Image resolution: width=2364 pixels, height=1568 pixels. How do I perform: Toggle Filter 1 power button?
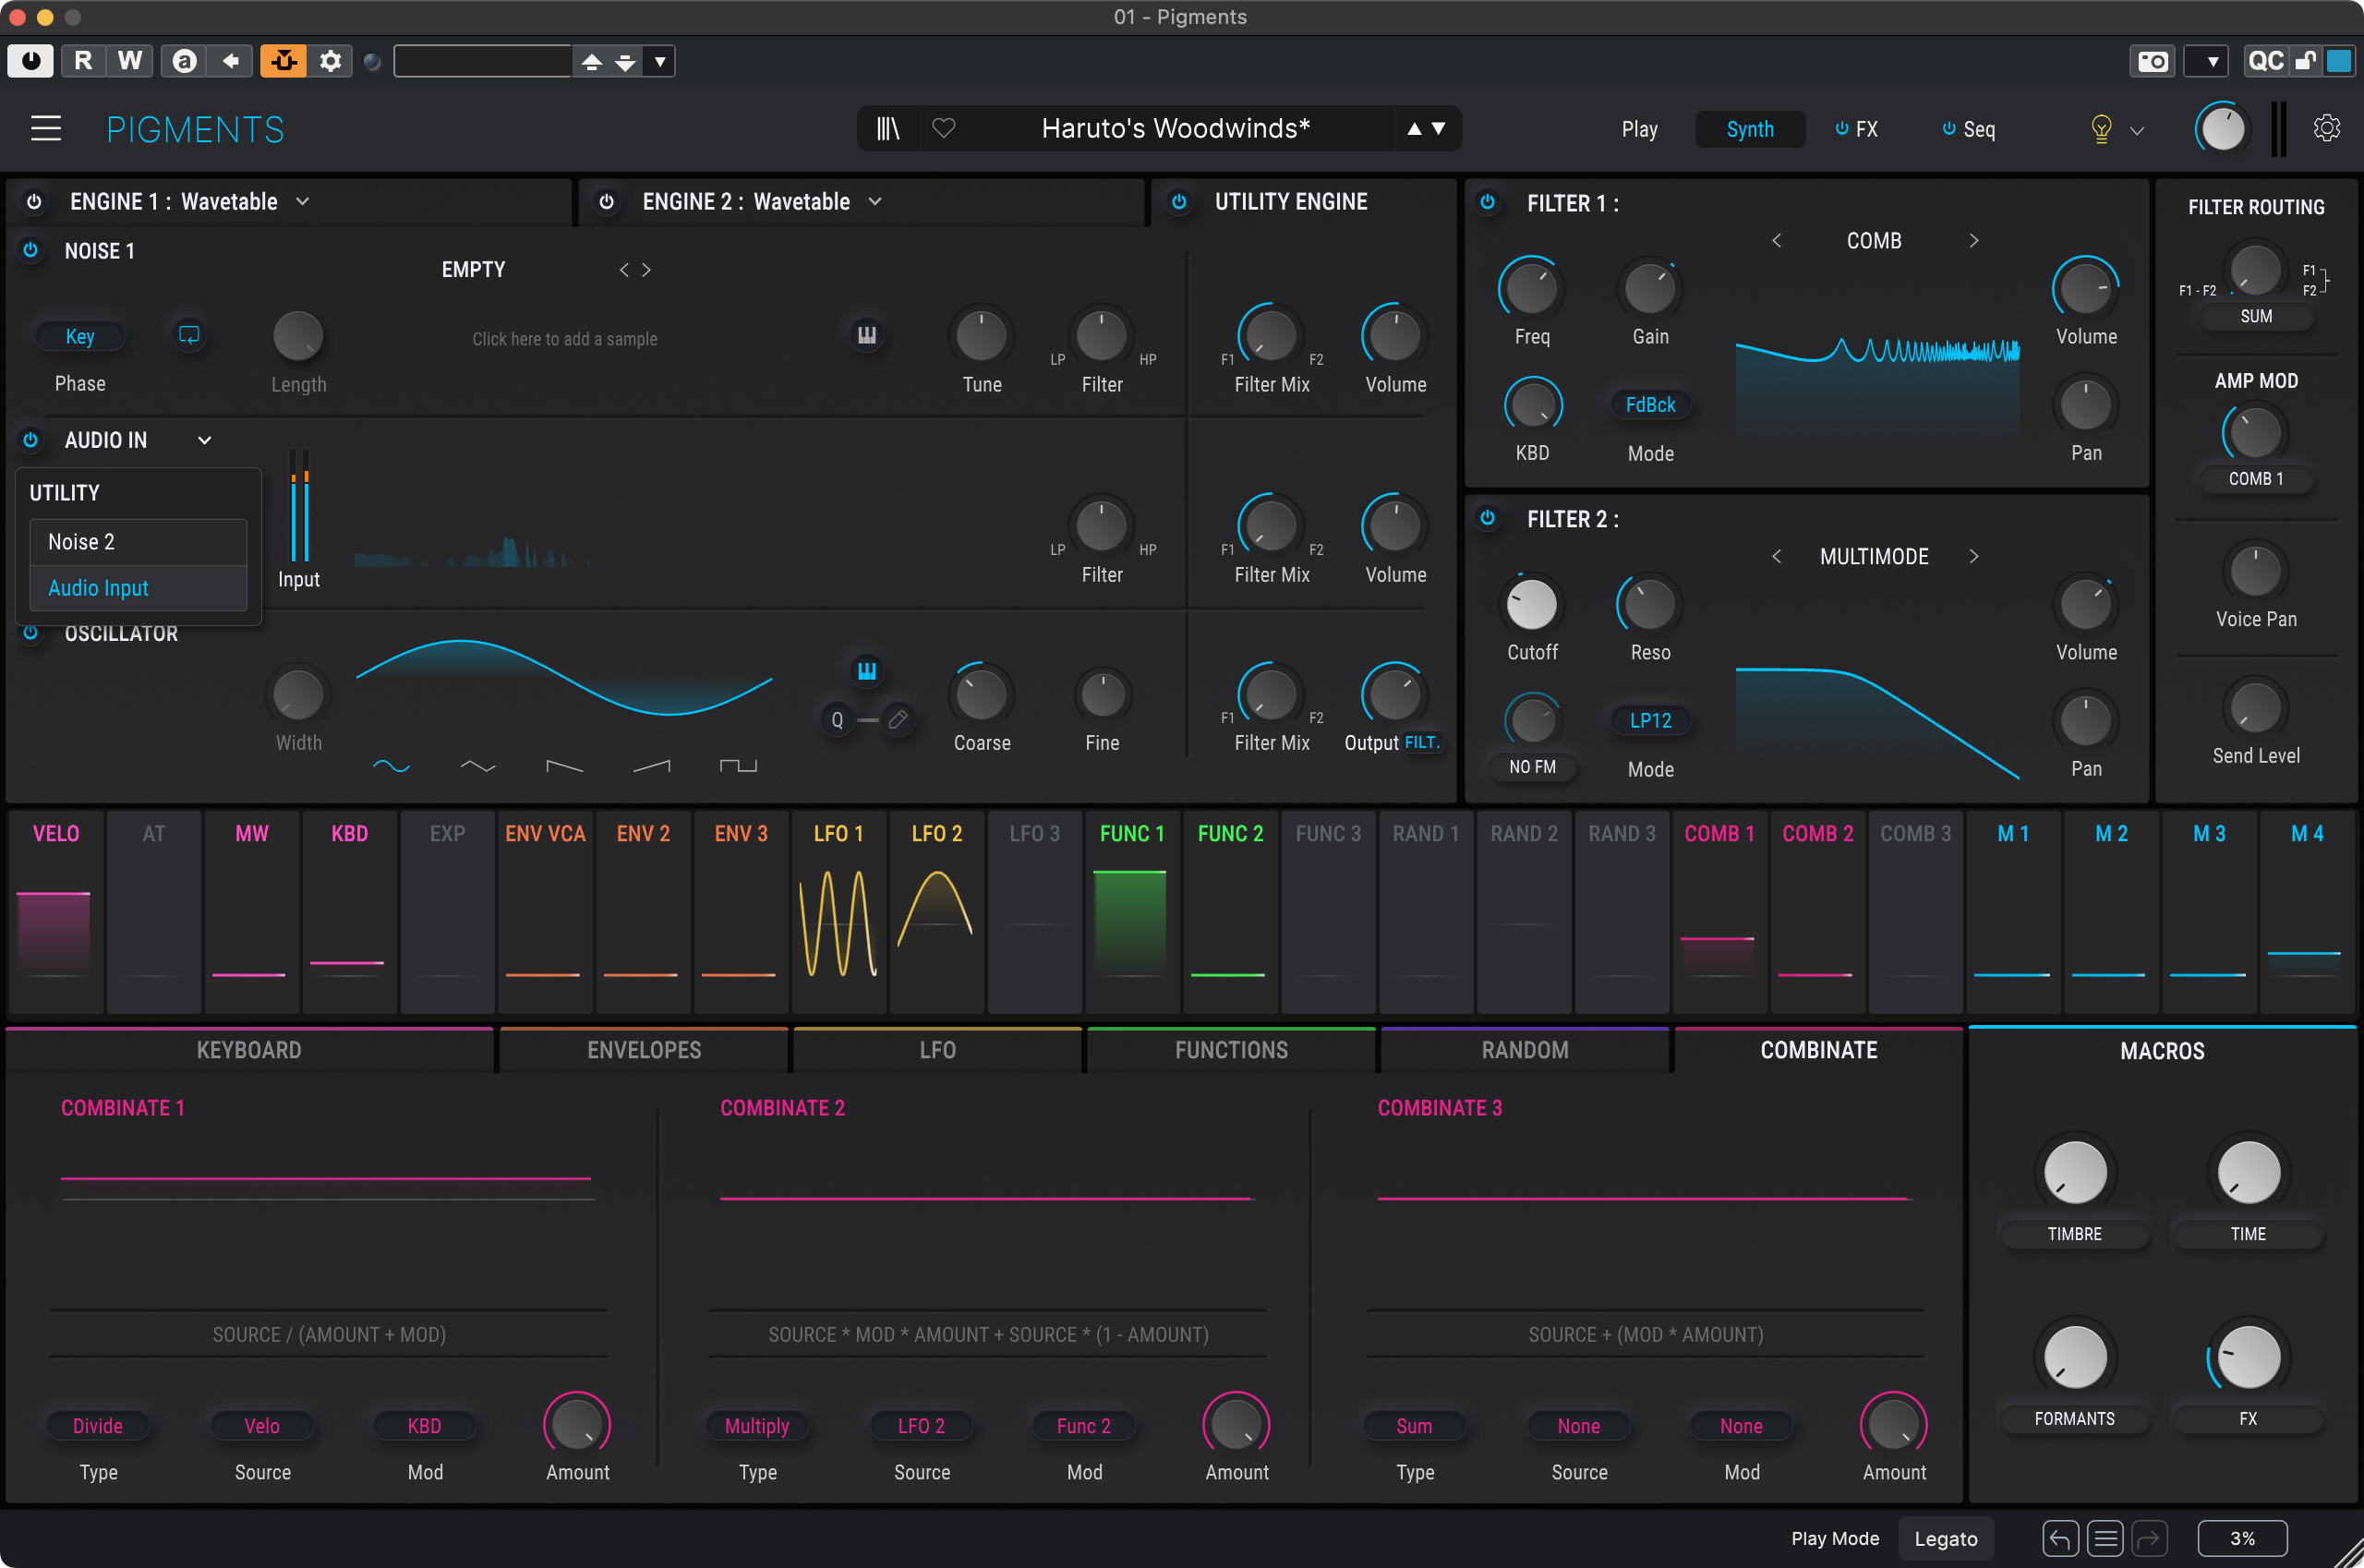click(x=1488, y=202)
